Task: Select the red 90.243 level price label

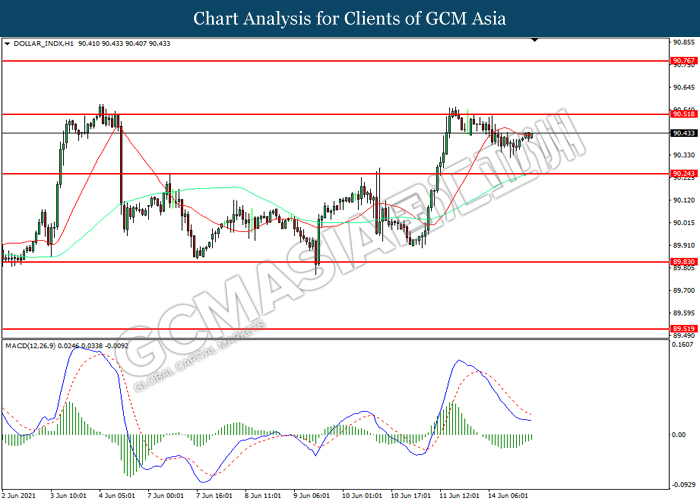Action: [x=684, y=174]
